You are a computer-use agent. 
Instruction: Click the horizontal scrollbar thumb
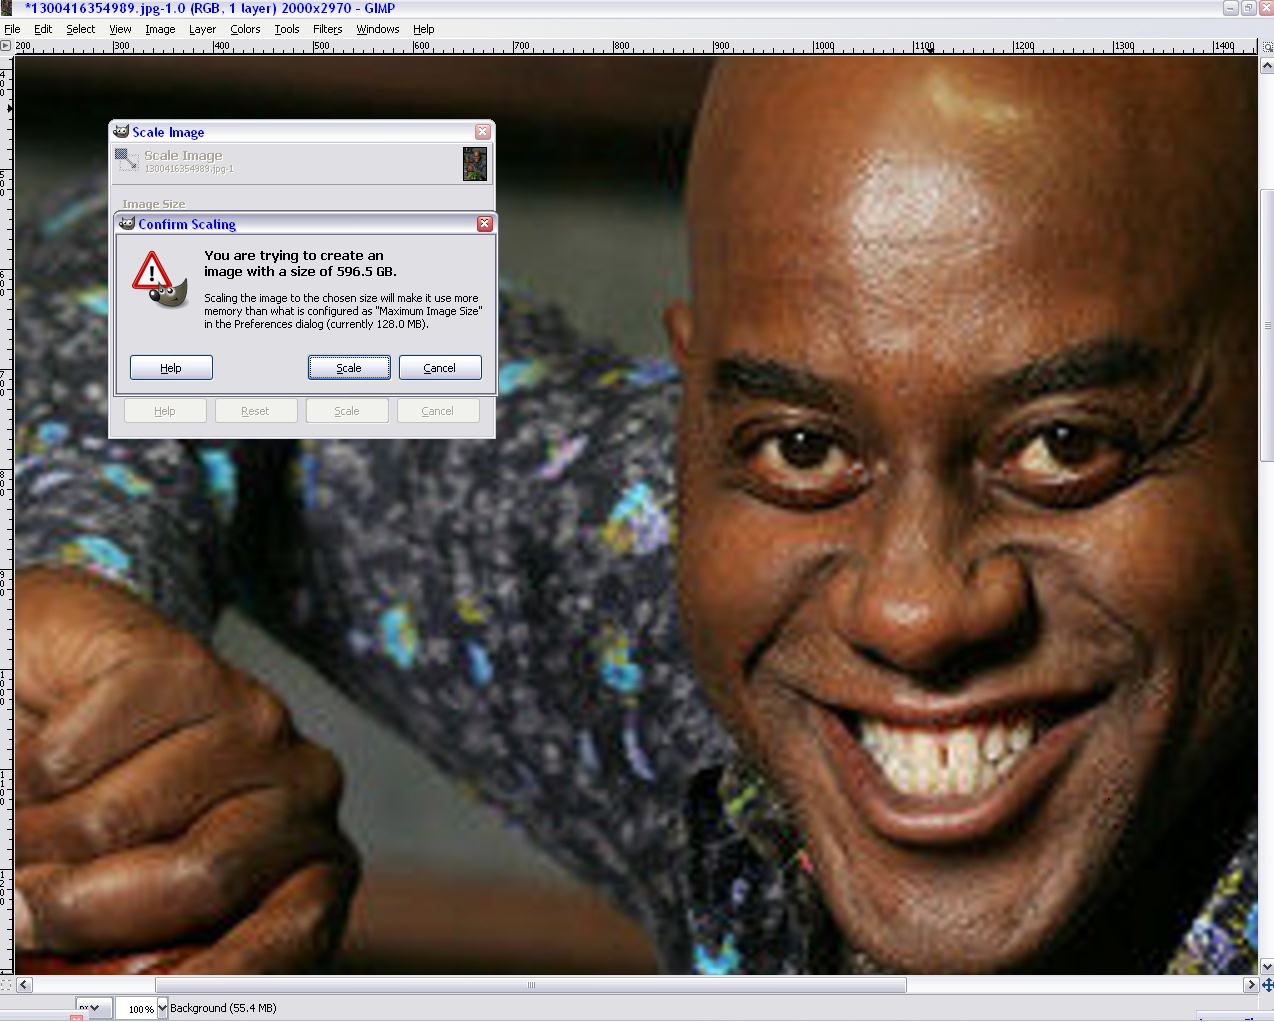[x=531, y=985]
